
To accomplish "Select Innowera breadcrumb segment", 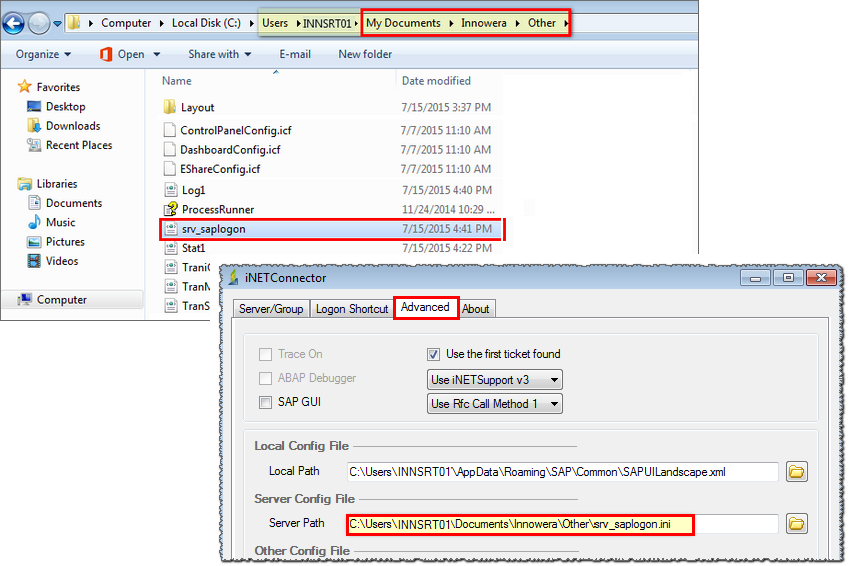I will (x=484, y=23).
